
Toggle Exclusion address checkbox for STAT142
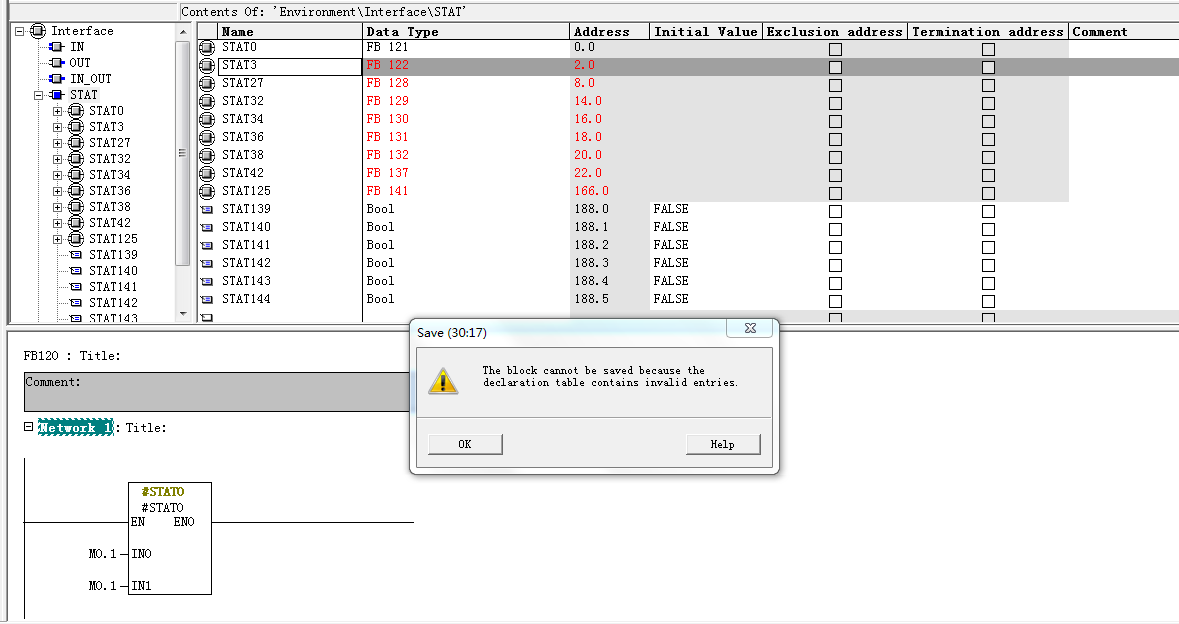tap(835, 265)
